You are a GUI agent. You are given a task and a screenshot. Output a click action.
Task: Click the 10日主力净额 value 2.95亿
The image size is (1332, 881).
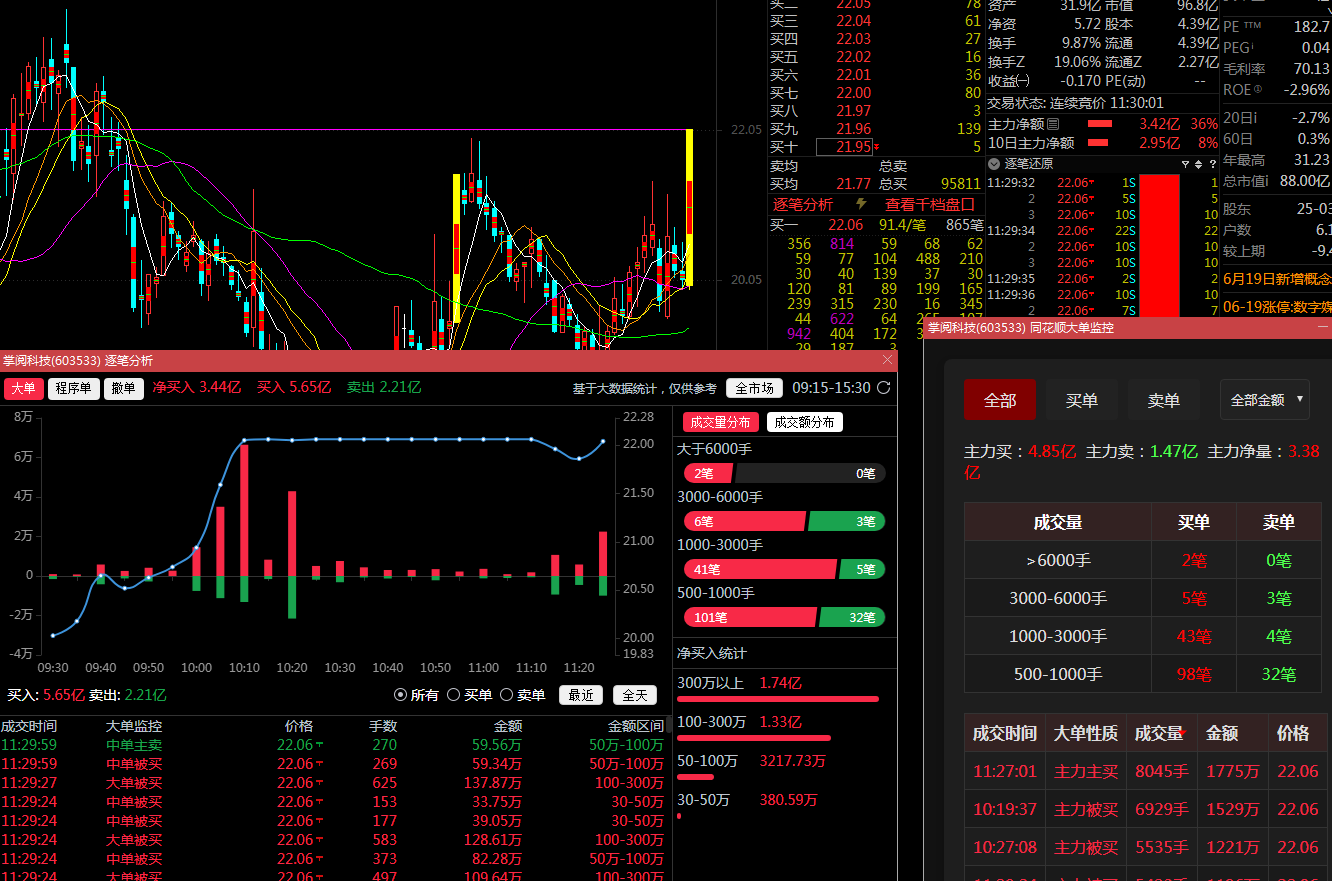(x=1160, y=143)
